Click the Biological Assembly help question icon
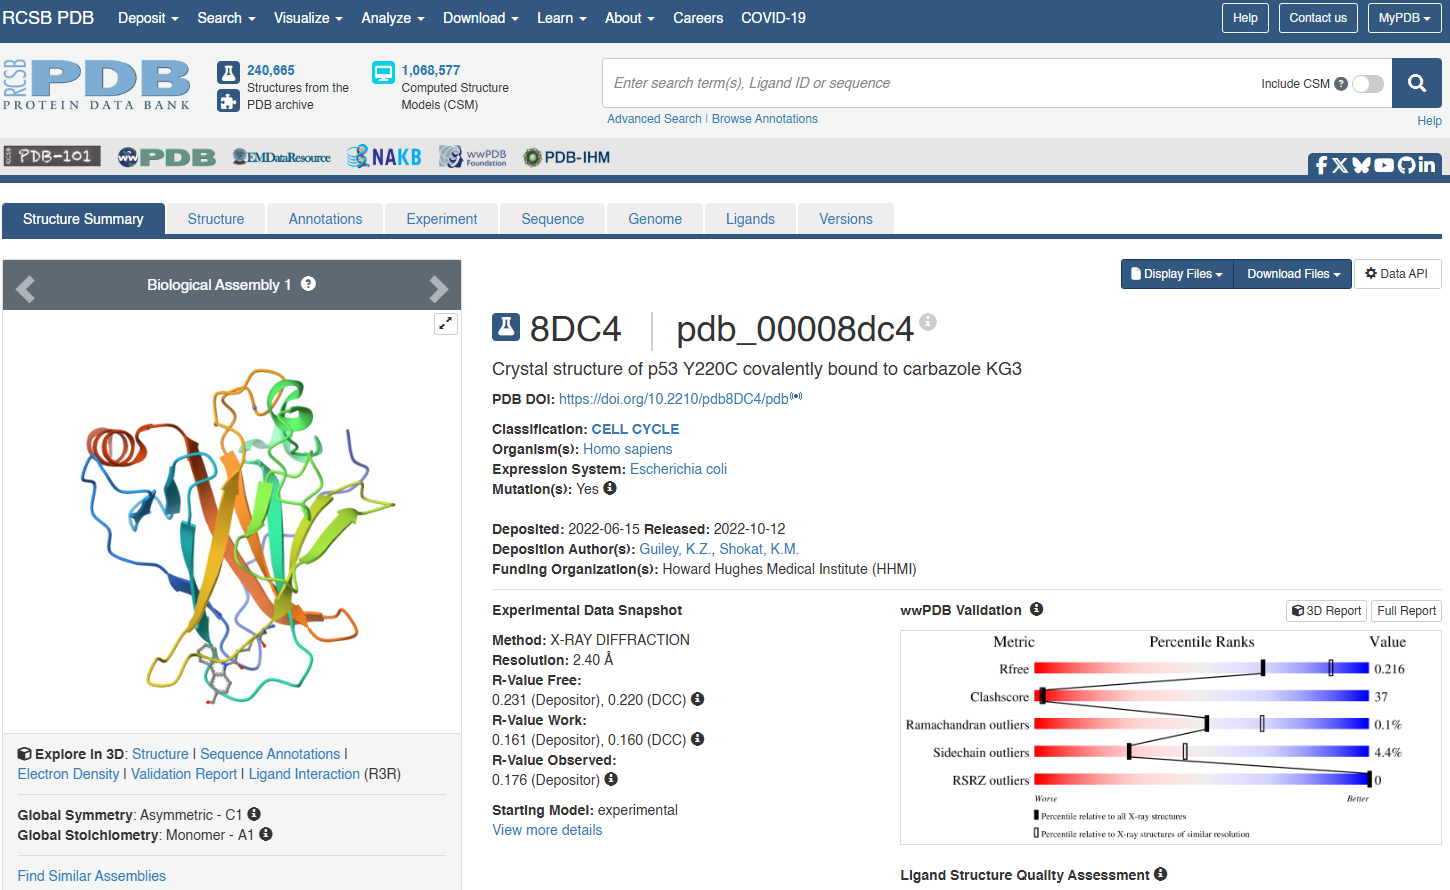 click(308, 284)
